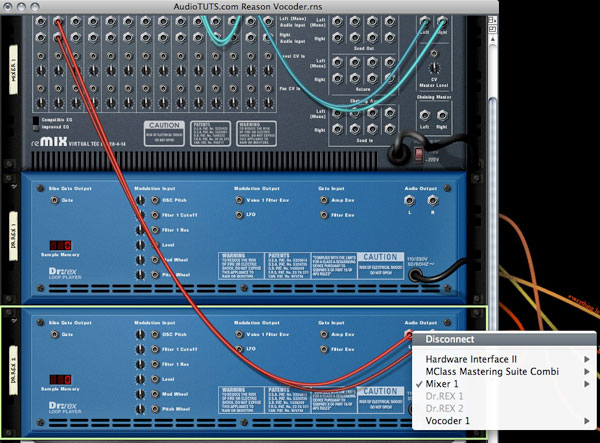Screen dimensions: 600x443
Task: Click the OSC Pitch input jack on Dr.REX 1
Action: (x=155, y=200)
